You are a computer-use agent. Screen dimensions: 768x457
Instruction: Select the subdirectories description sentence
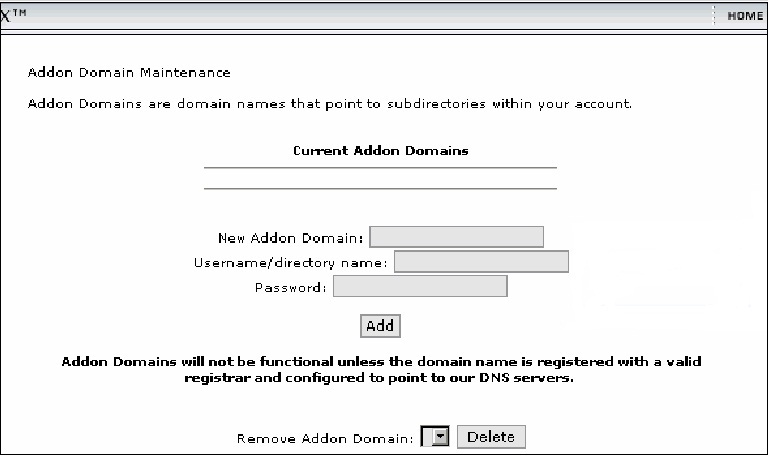(x=330, y=104)
